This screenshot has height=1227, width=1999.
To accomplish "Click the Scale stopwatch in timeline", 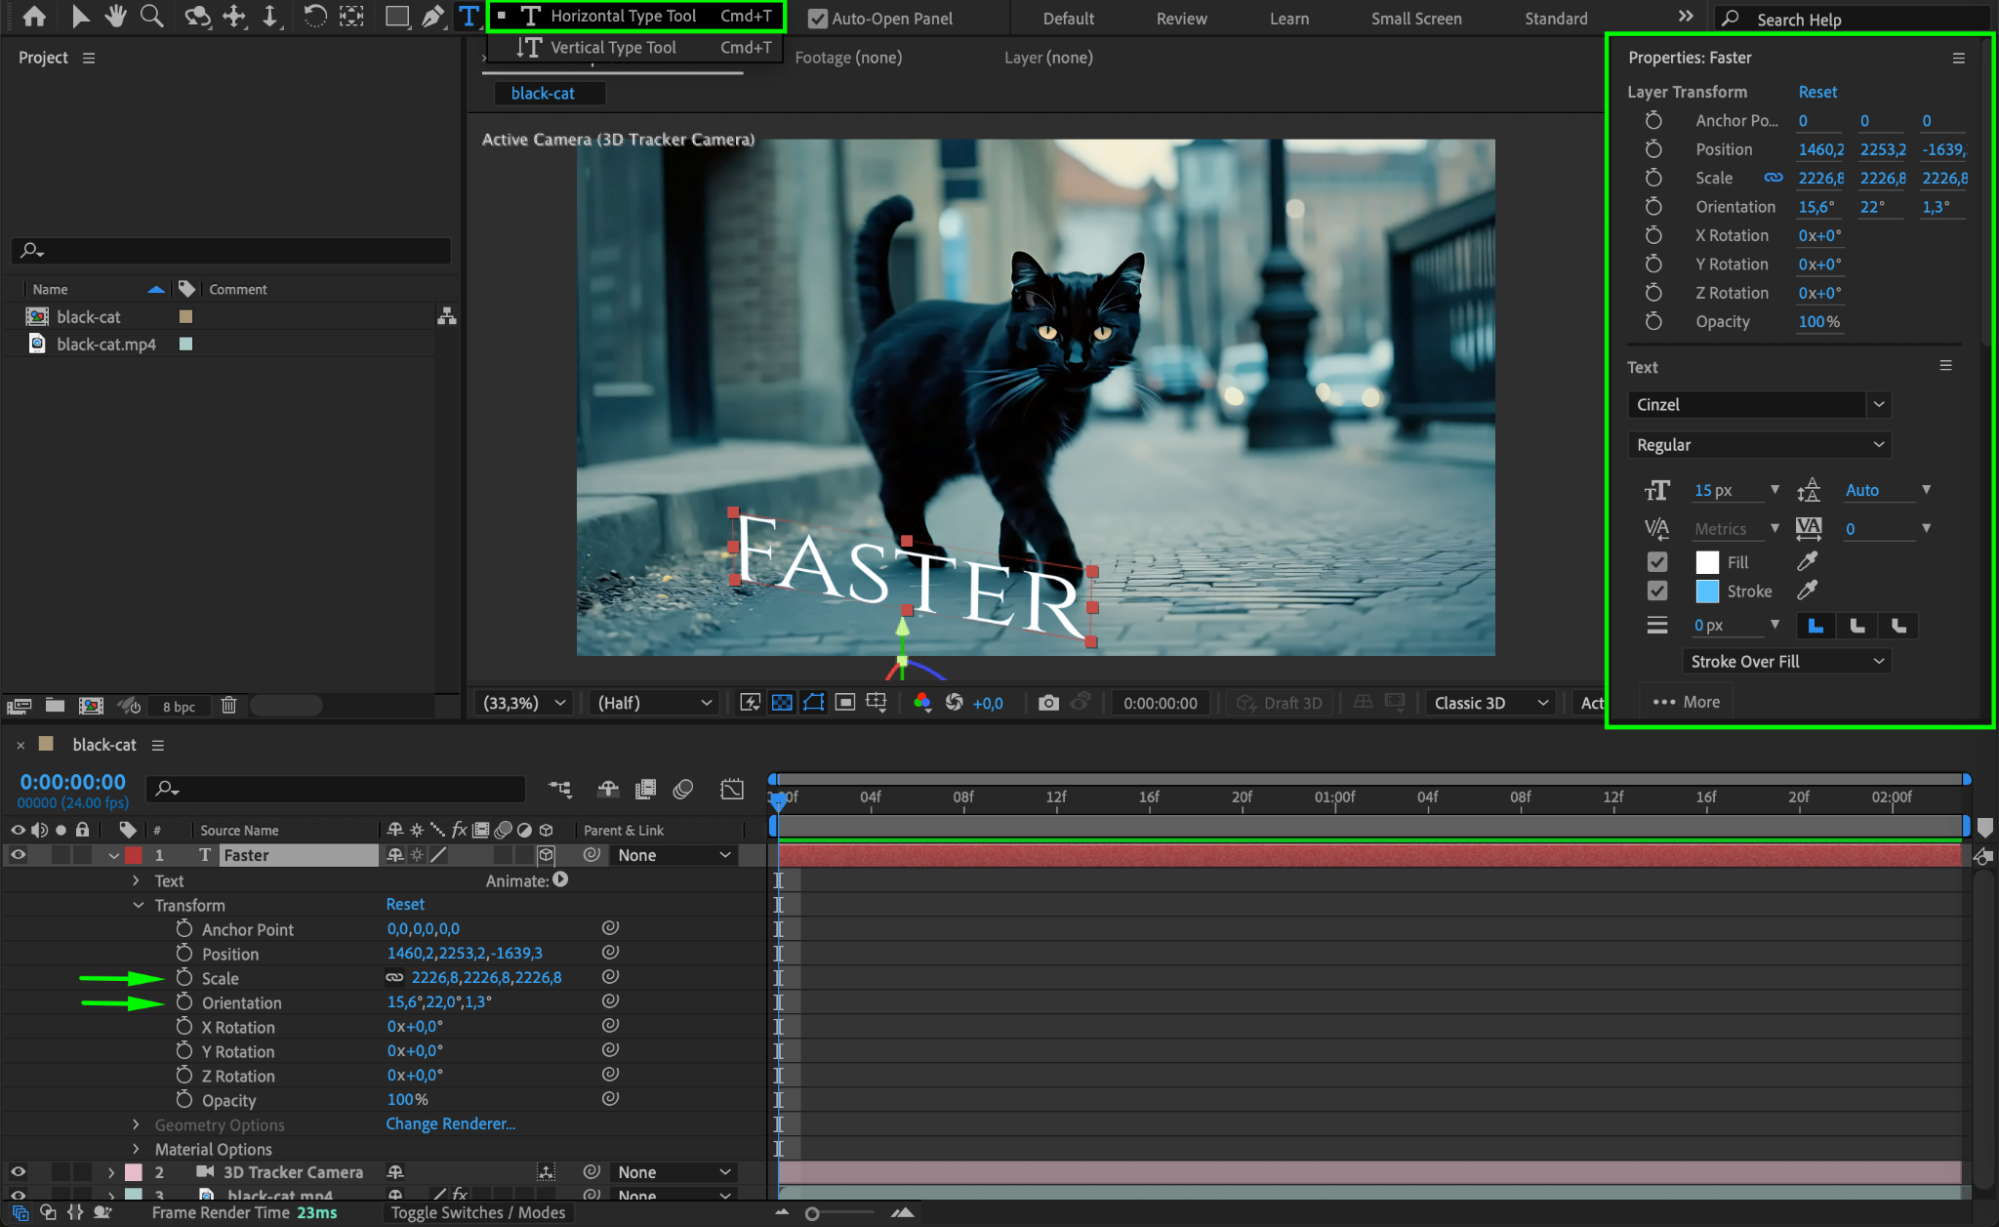I will [184, 978].
